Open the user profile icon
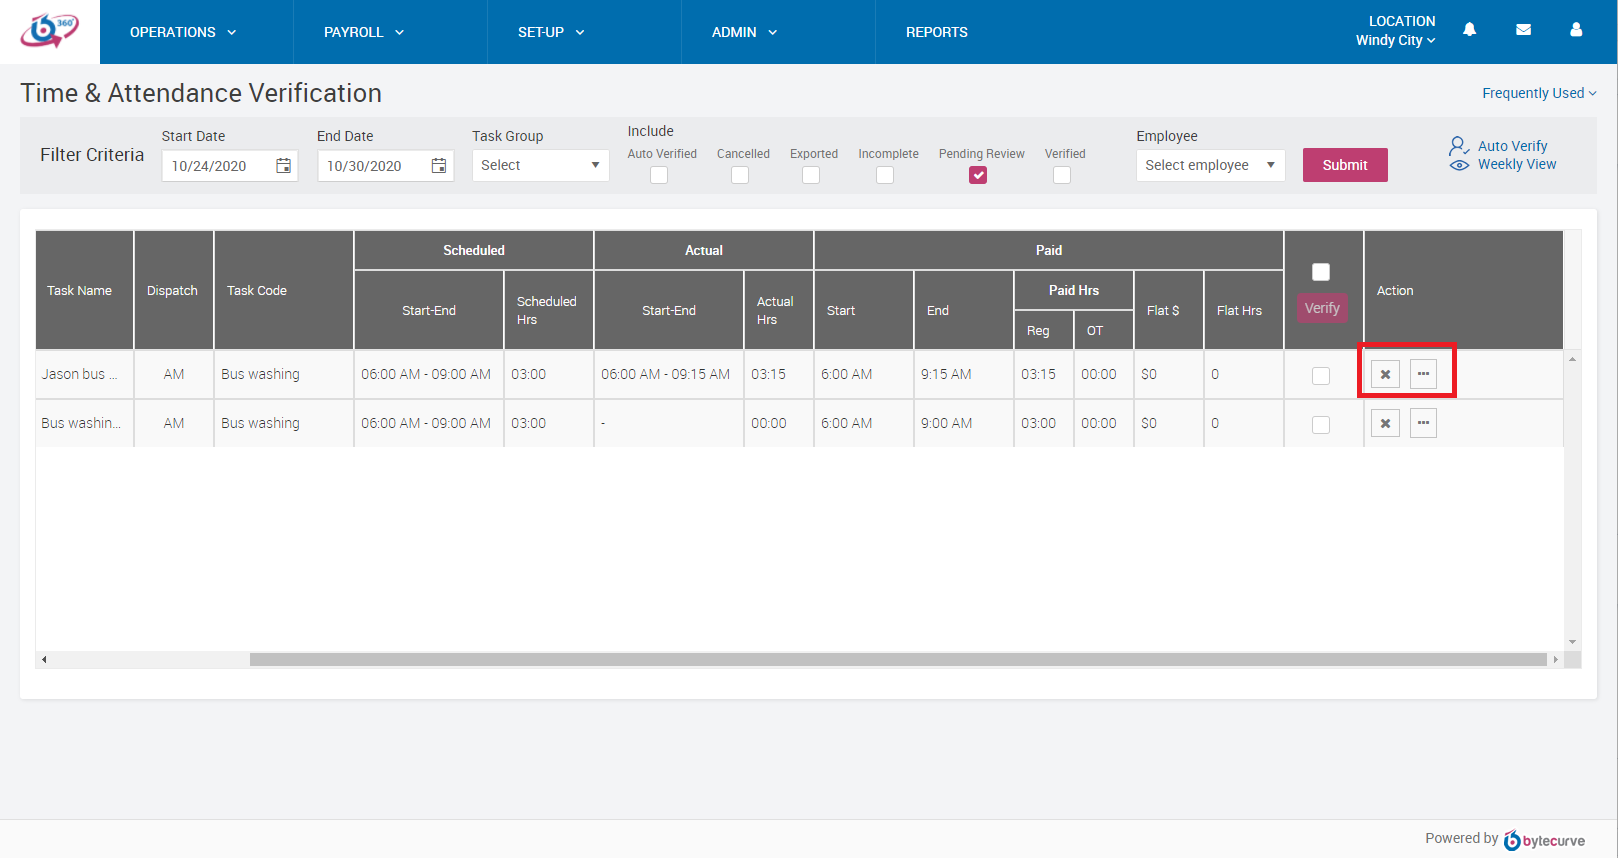Viewport: 1618px width, 858px height. tap(1576, 30)
